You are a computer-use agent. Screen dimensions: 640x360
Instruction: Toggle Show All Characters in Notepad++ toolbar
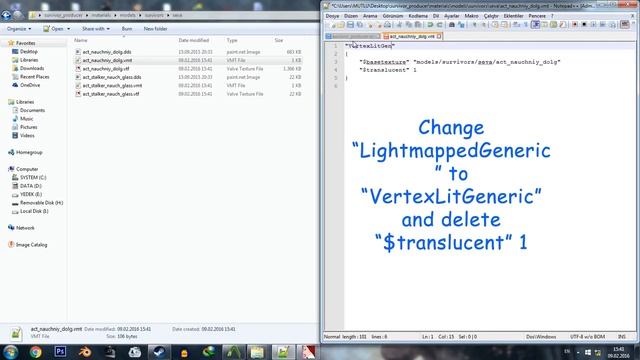click(526, 25)
